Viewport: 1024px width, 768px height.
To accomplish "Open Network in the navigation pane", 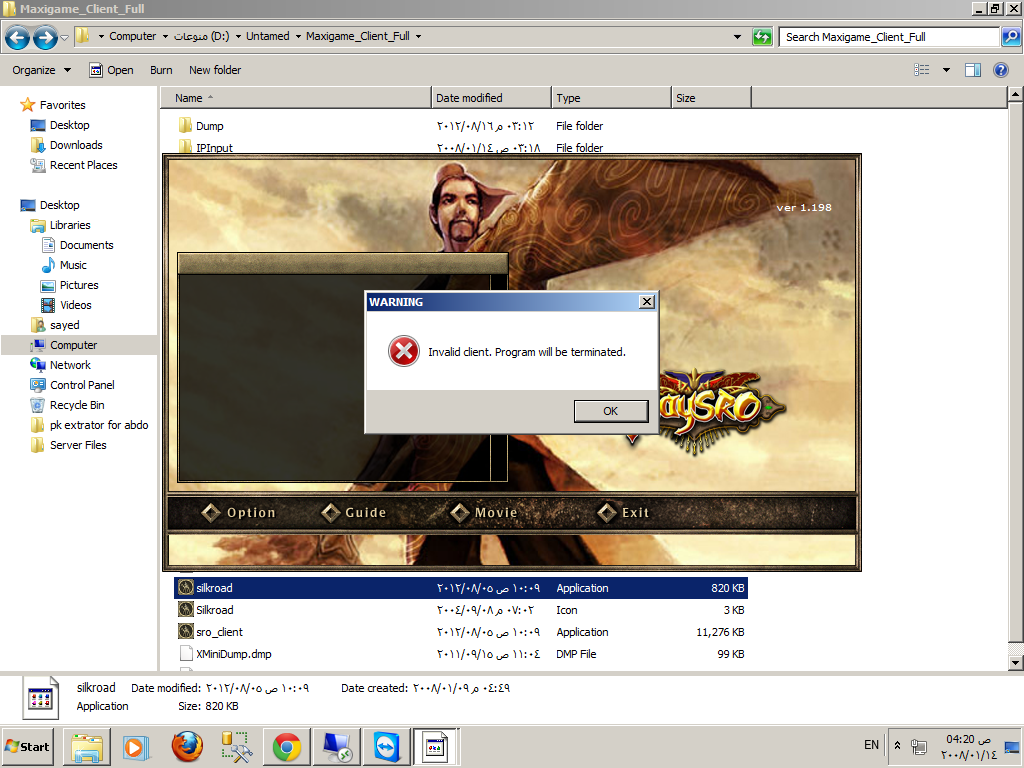I will point(70,365).
